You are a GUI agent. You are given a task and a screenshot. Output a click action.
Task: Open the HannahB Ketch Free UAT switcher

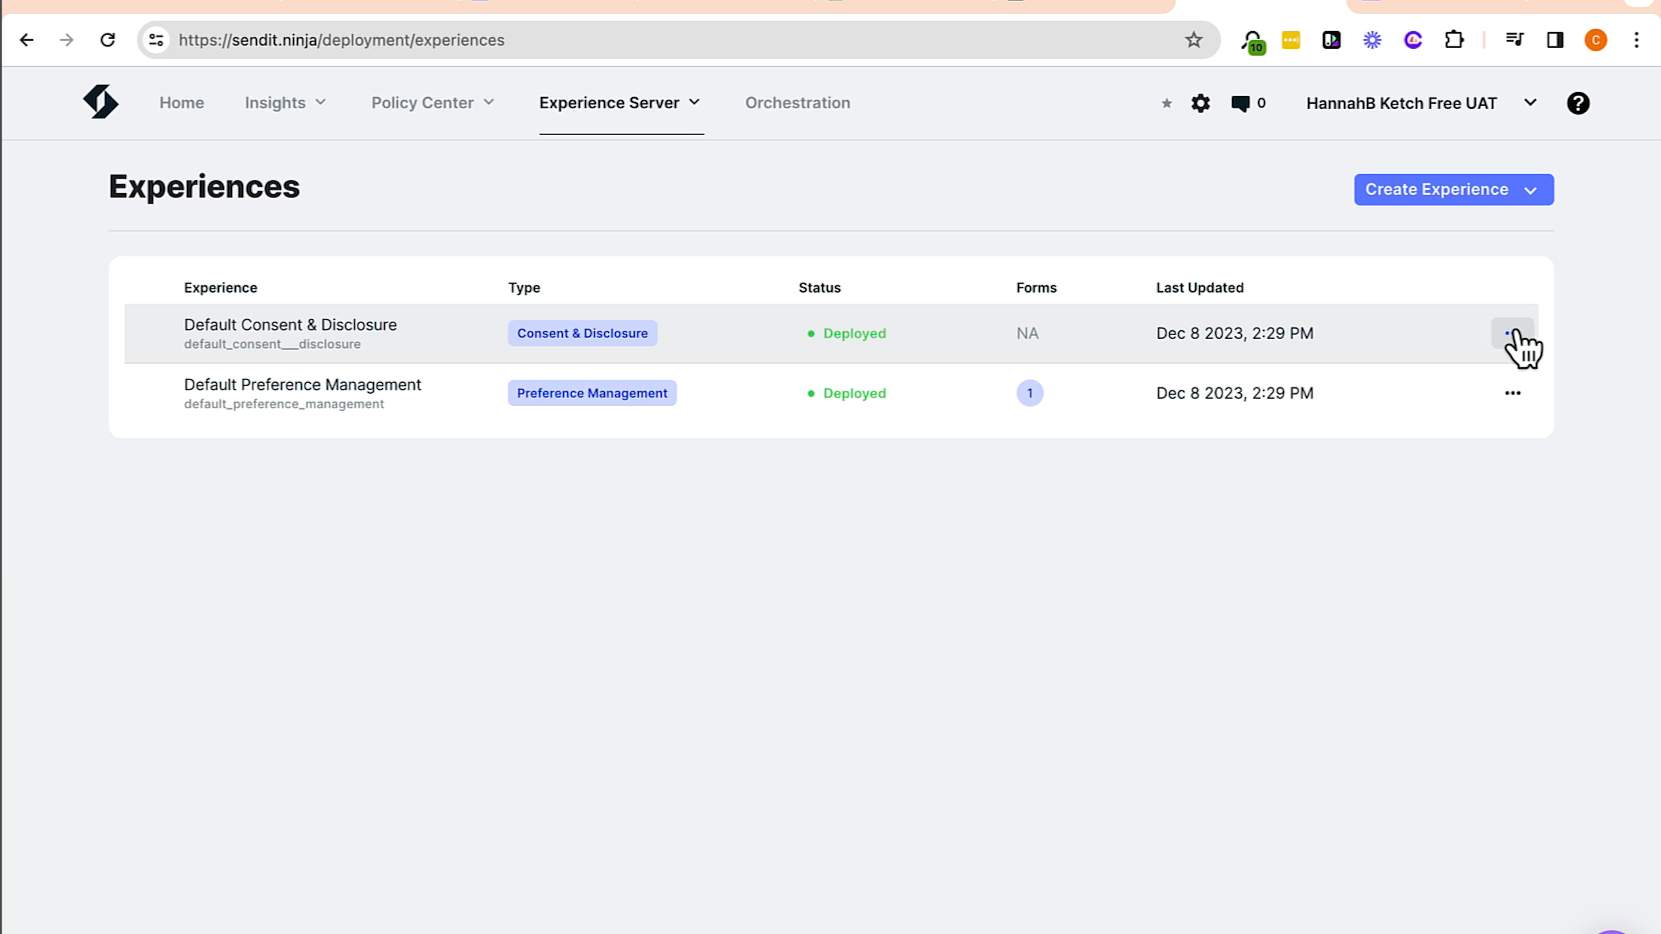point(1420,103)
